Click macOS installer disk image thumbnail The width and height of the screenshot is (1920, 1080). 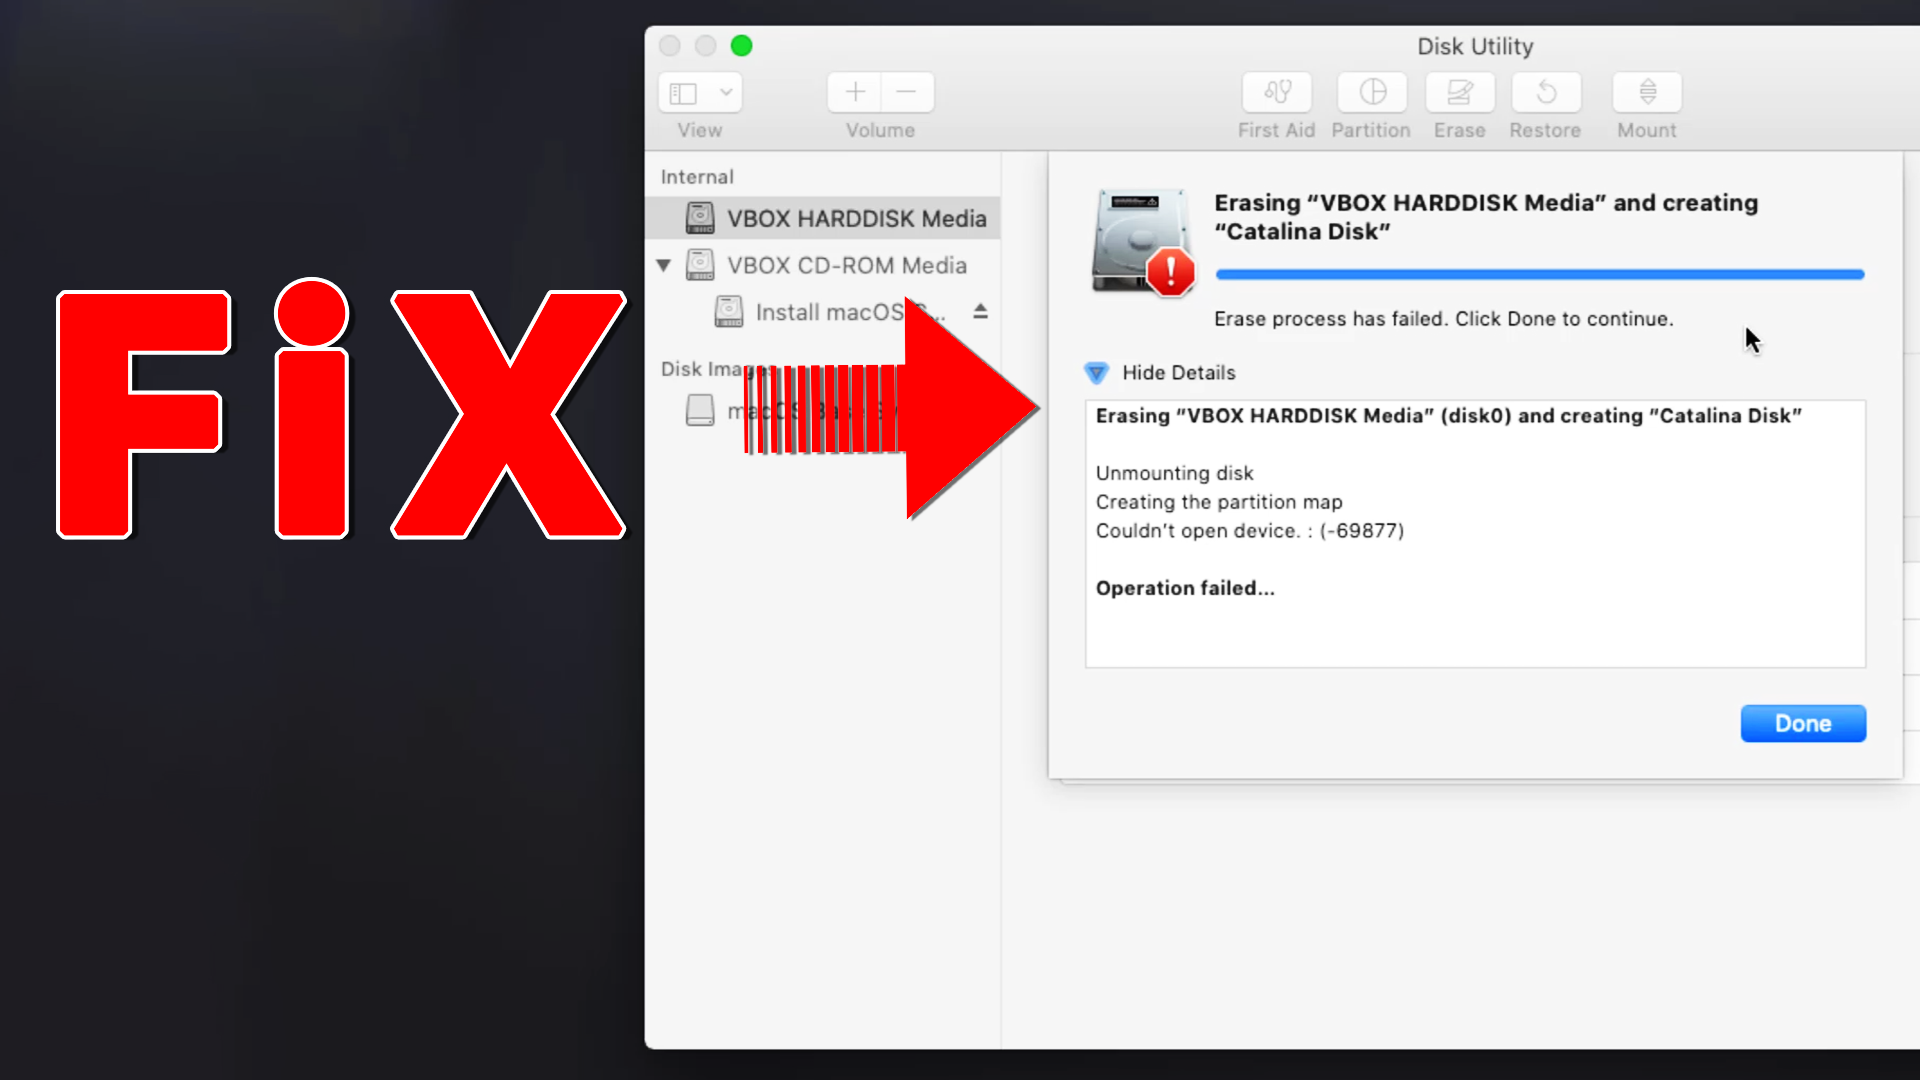[699, 411]
